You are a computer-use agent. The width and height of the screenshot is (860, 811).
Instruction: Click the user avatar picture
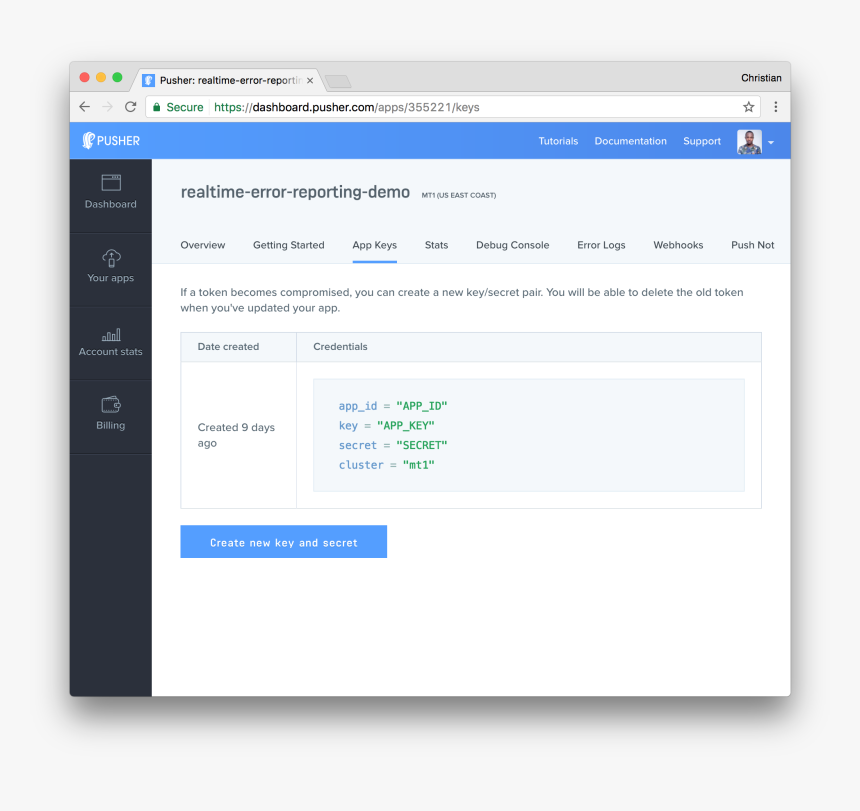tap(749, 141)
